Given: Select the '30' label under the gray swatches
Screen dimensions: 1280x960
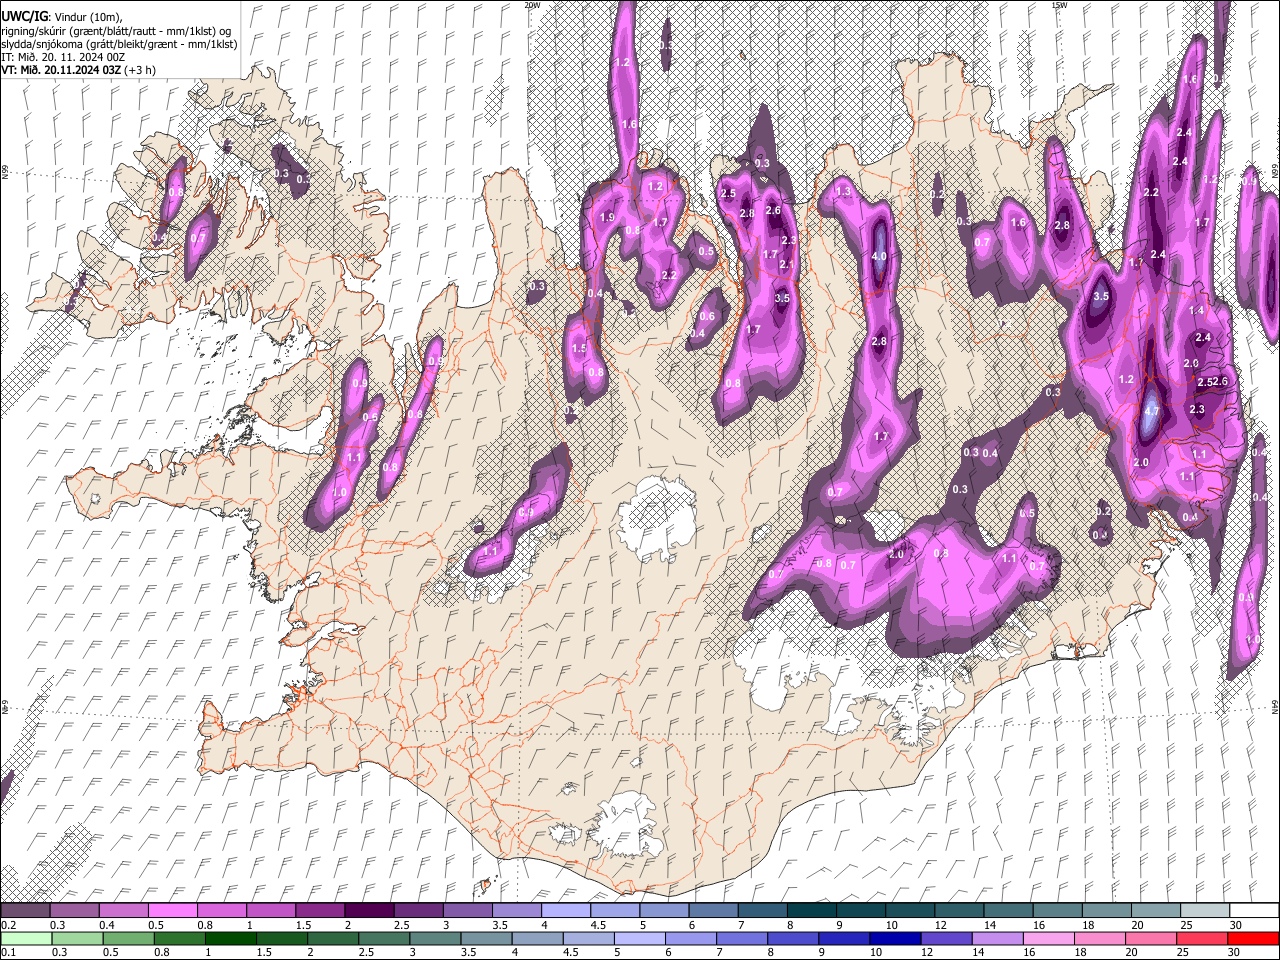Looking at the screenshot, I should [1236, 925].
